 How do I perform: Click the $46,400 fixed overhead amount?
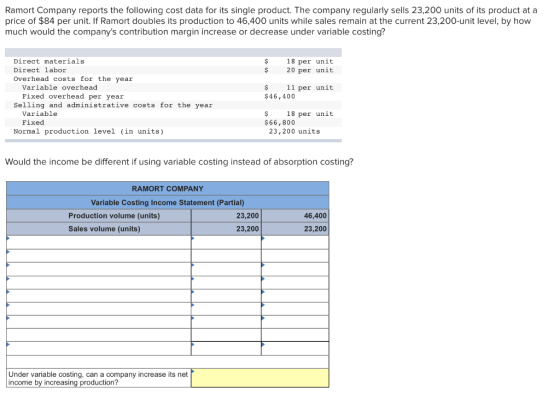click(x=280, y=96)
